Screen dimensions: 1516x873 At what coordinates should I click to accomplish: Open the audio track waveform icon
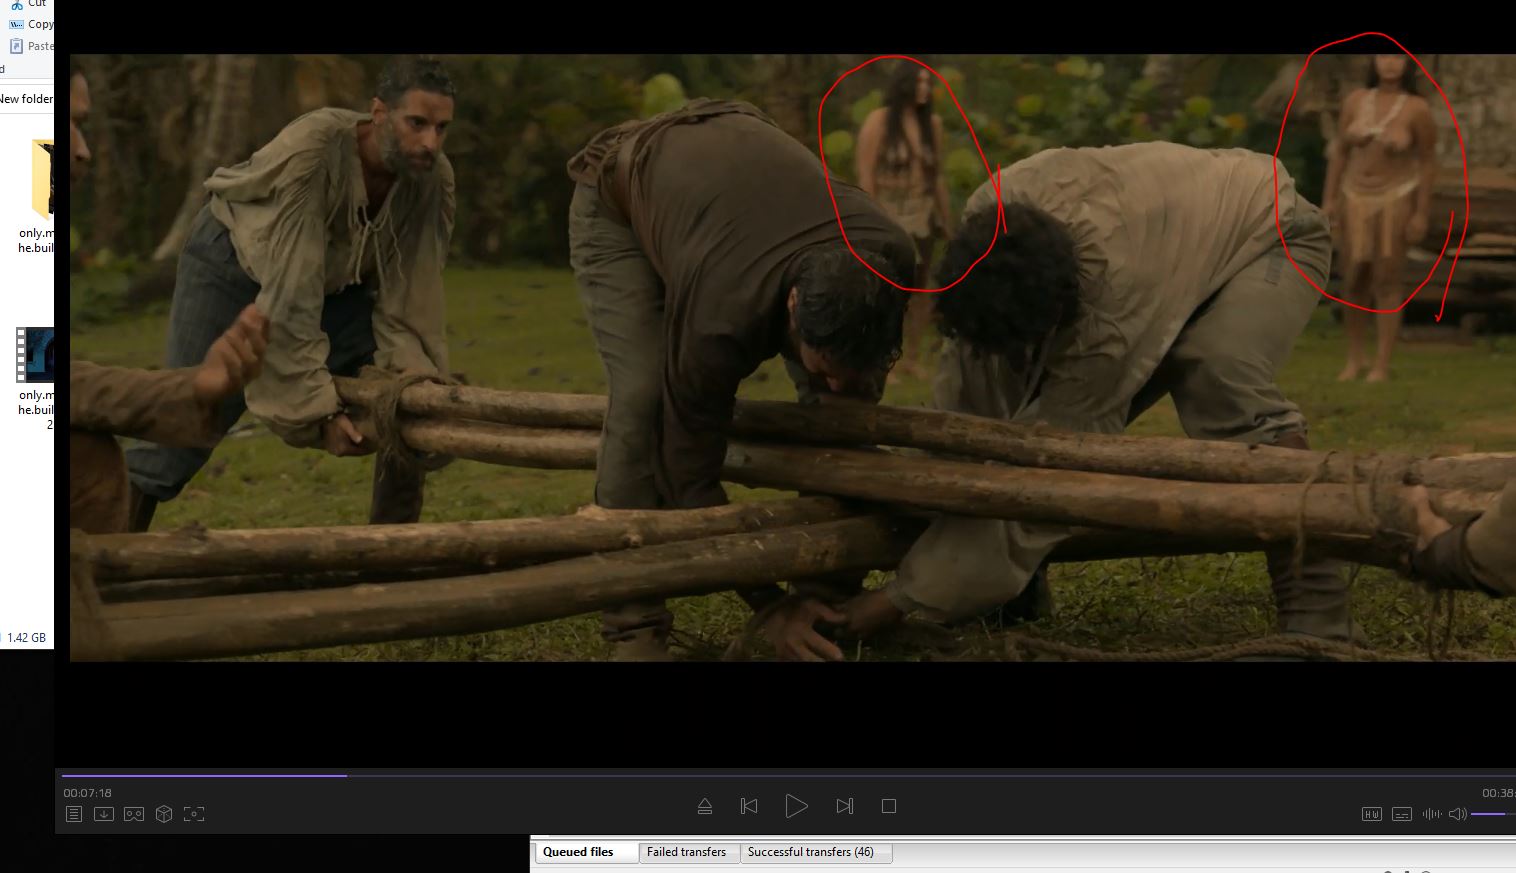coord(1432,814)
